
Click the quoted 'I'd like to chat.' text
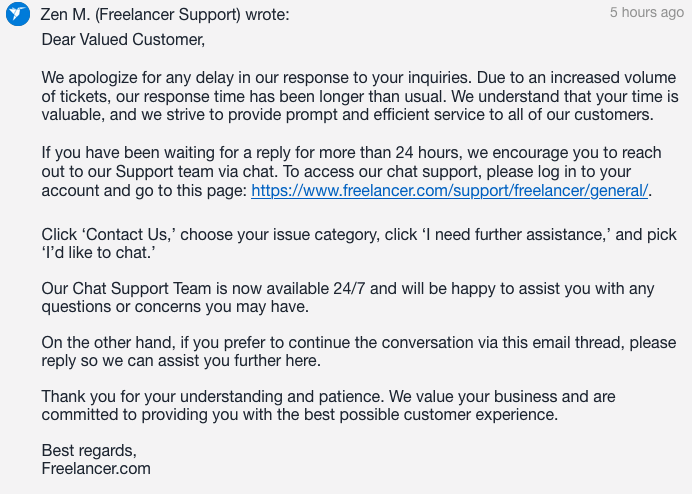[x=98, y=253]
